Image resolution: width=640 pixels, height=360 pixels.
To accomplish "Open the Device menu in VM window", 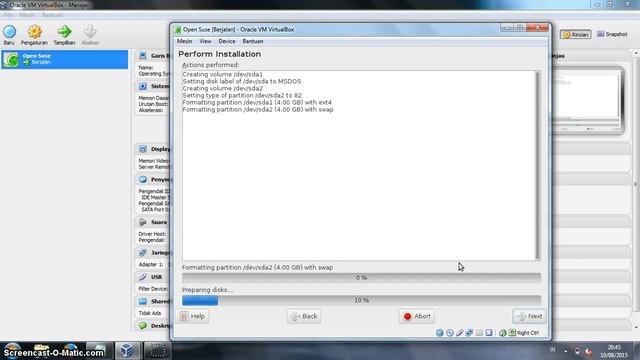I will coord(227,41).
